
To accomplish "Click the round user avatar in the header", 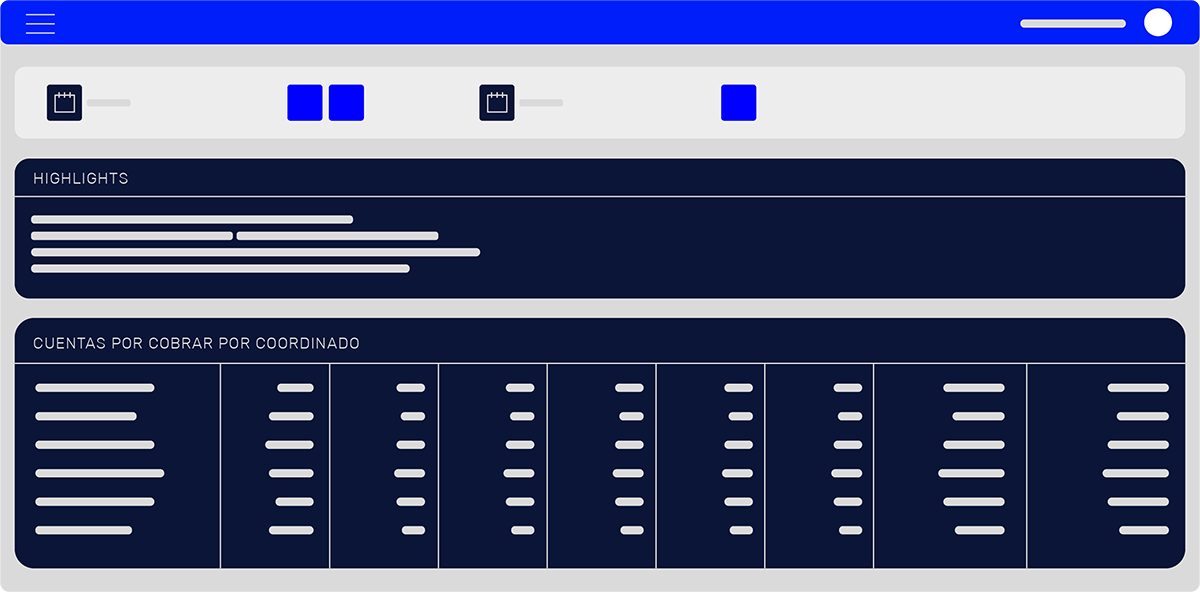I will click(x=1157, y=23).
